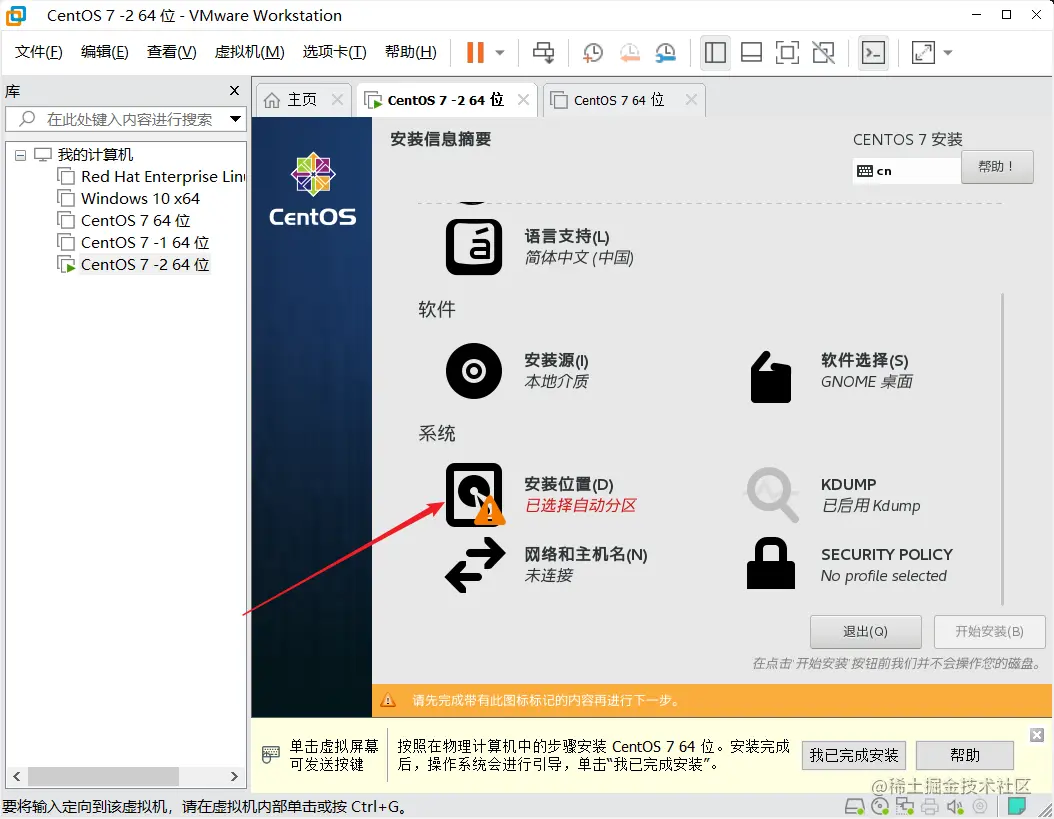Click the 退出(Q) button
This screenshot has width=1054, height=819.
[865, 631]
